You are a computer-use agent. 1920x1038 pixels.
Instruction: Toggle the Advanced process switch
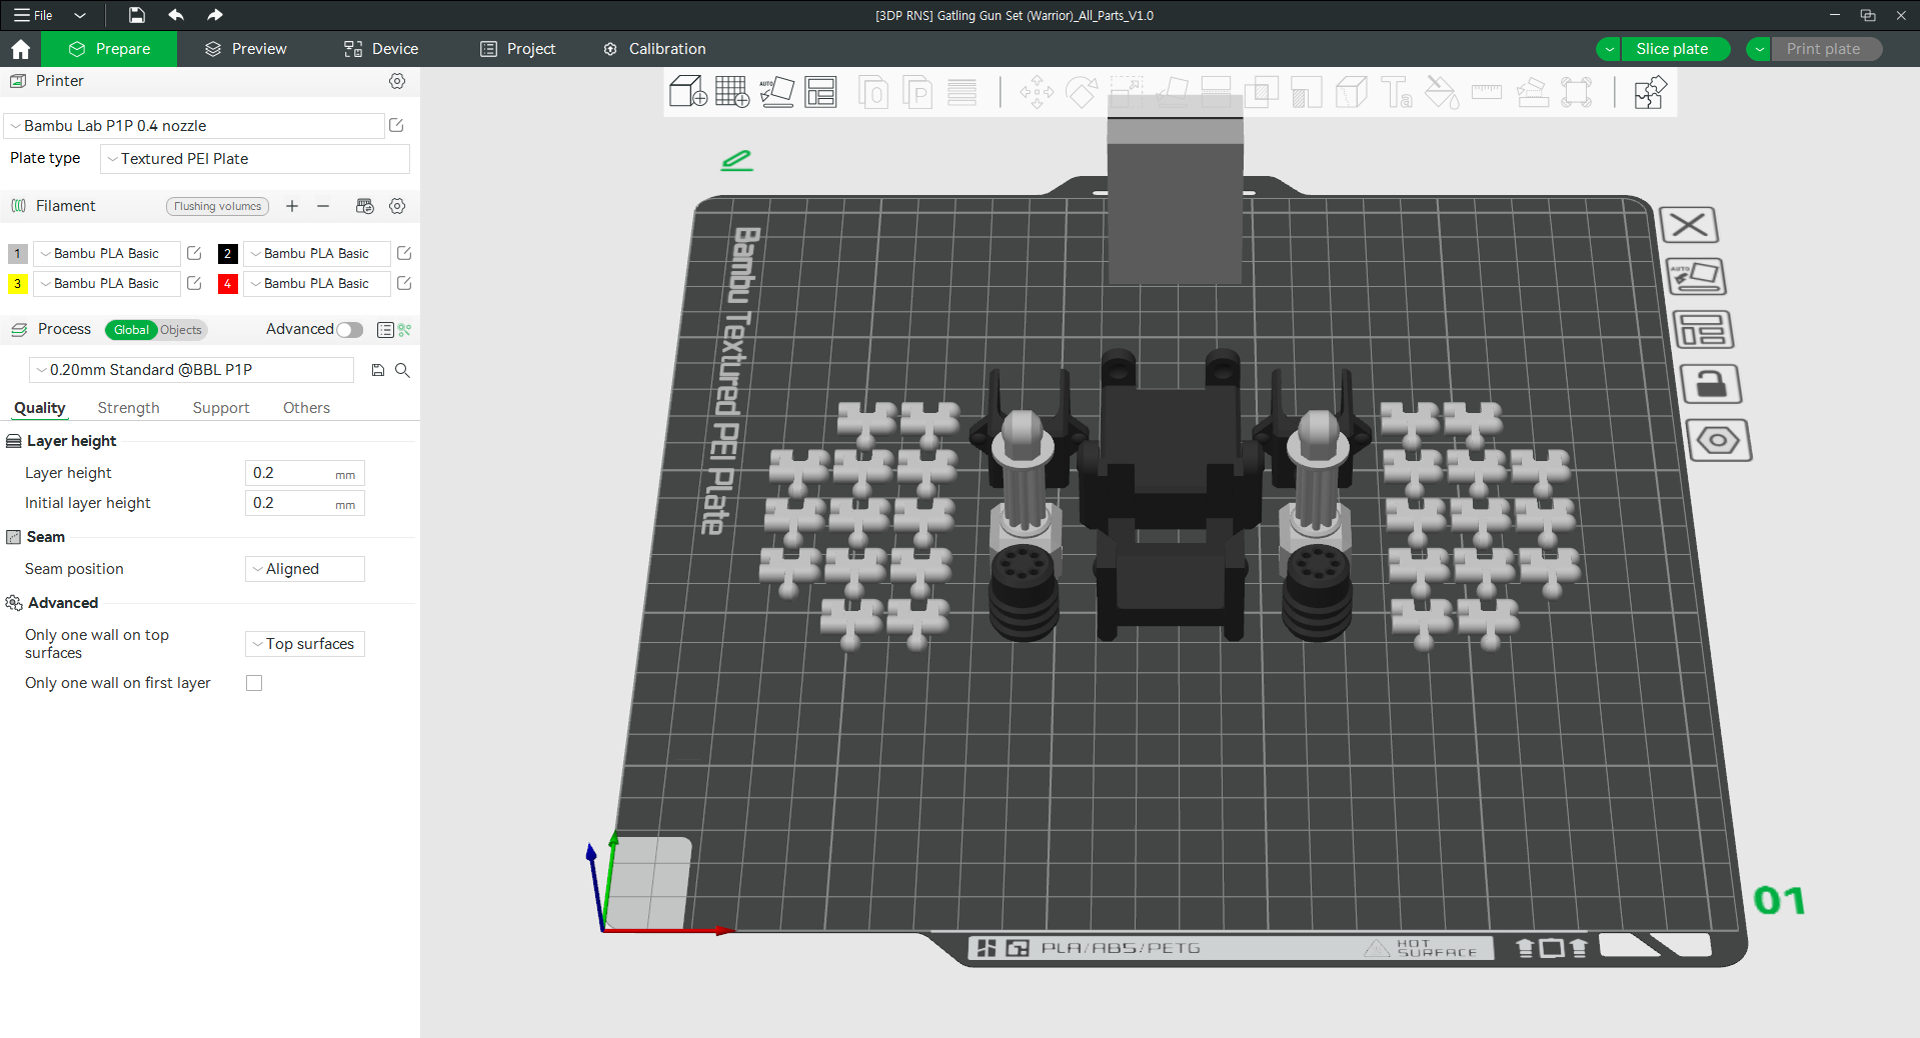coord(349,330)
